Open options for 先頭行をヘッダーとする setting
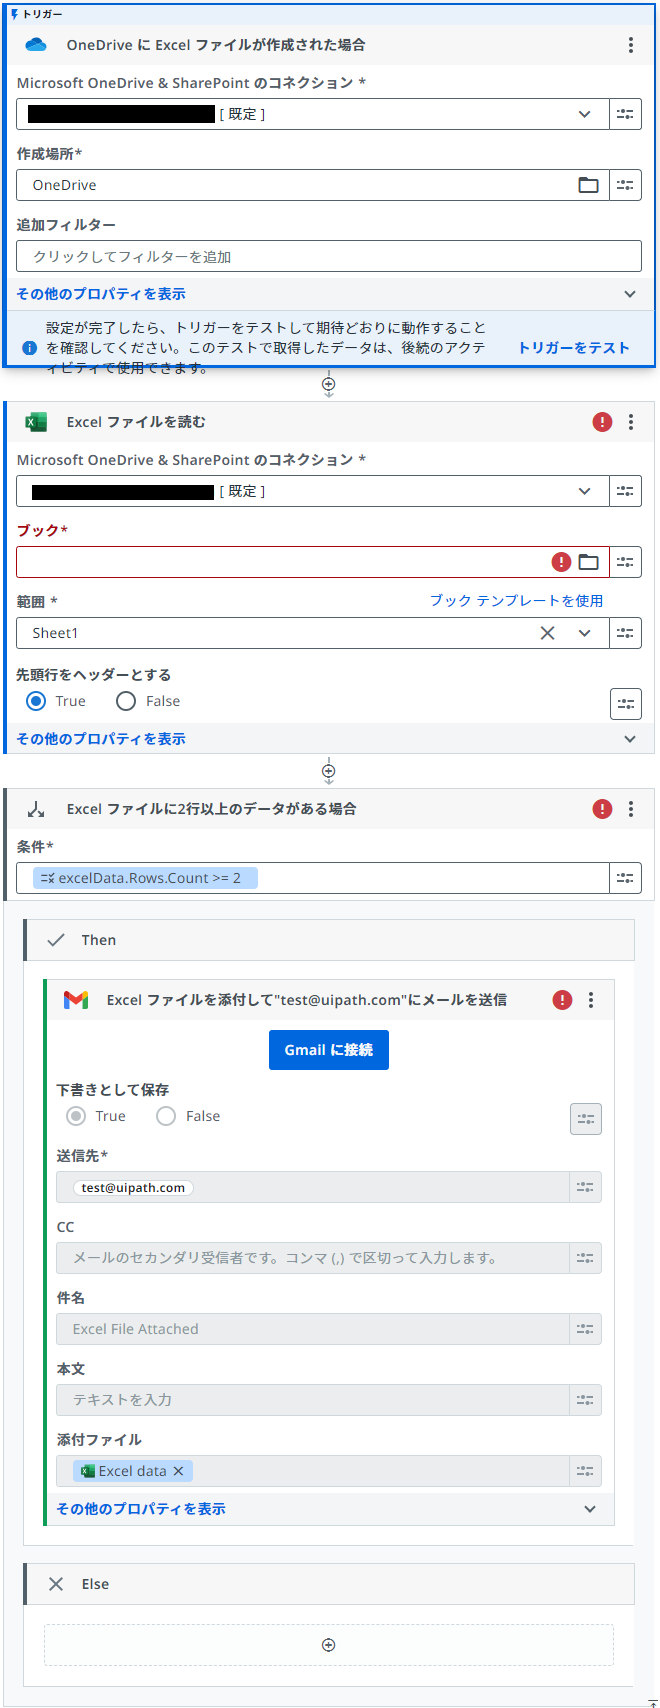Viewport: 660px width, 1708px height. pyautogui.click(x=626, y=704)
